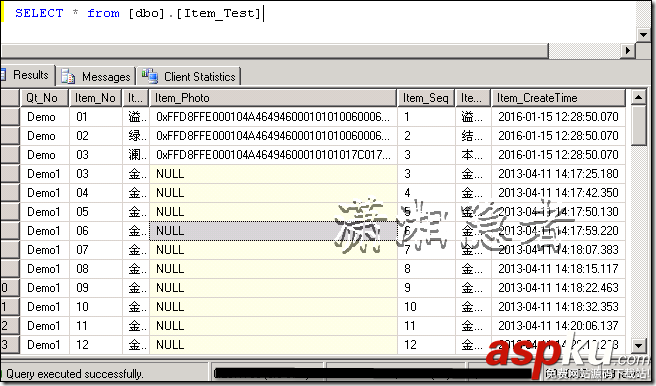
Task: Select the highlighted NULL cell in row 06
Action: coord(273,231)
